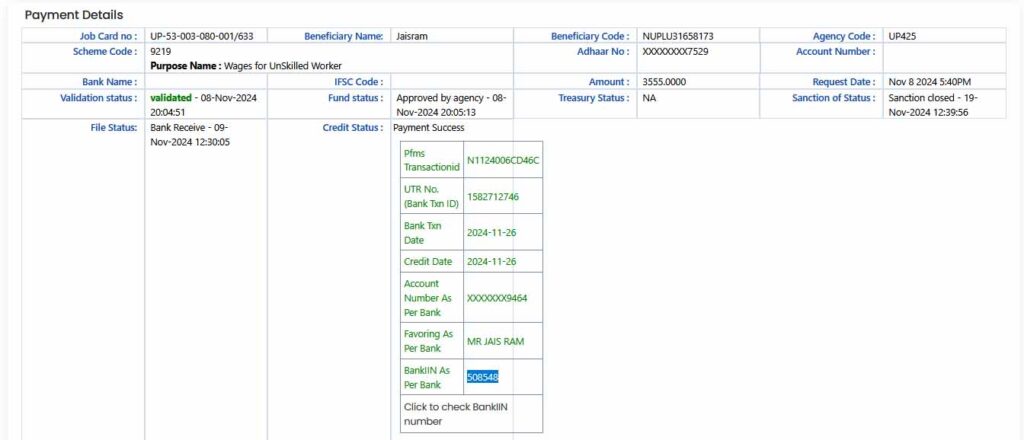Click the request date Nov 8 2024 5:40PM
This screenshot has height=440, width=1024.
click(x=930, y=82)
